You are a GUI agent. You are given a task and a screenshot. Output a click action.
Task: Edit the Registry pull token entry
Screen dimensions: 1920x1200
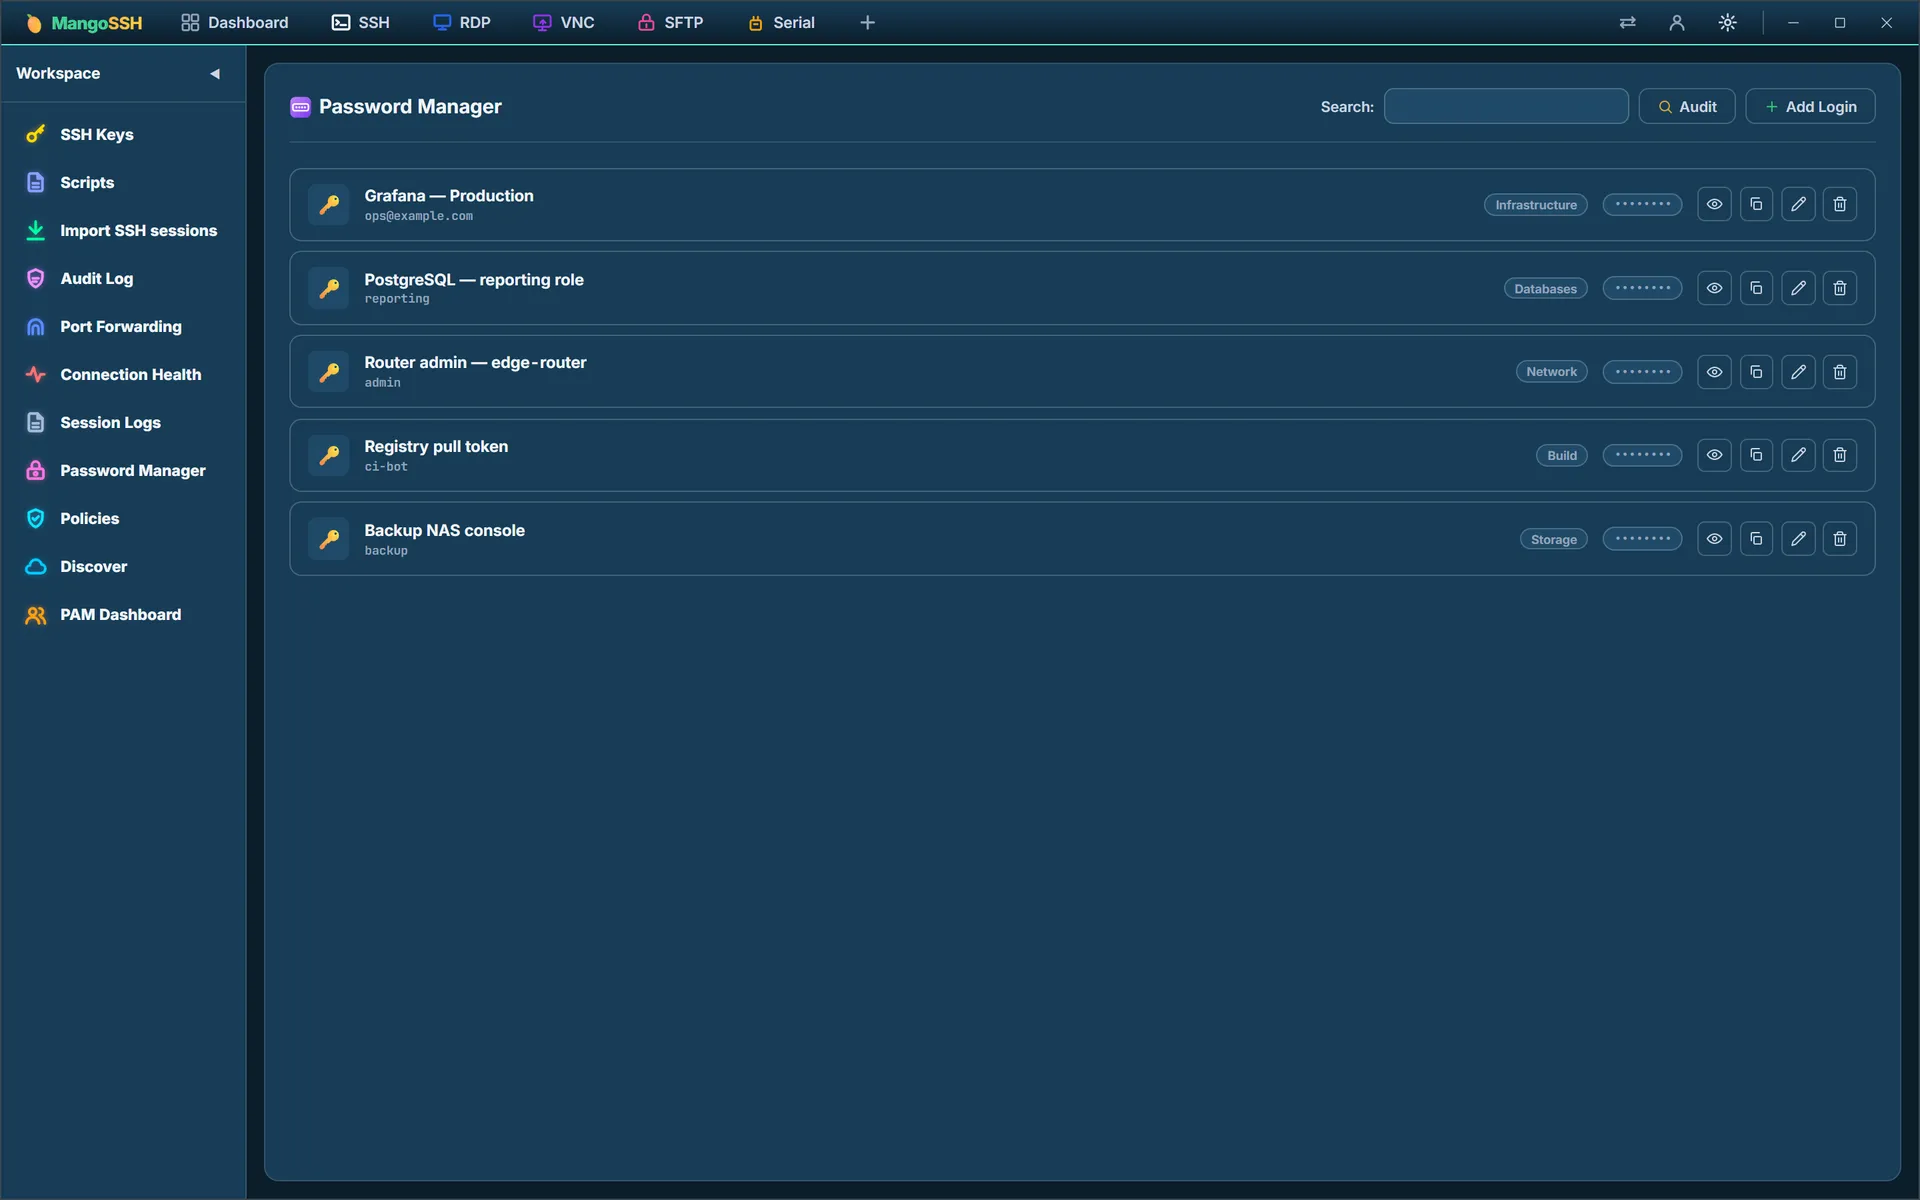coord(1798,455)
